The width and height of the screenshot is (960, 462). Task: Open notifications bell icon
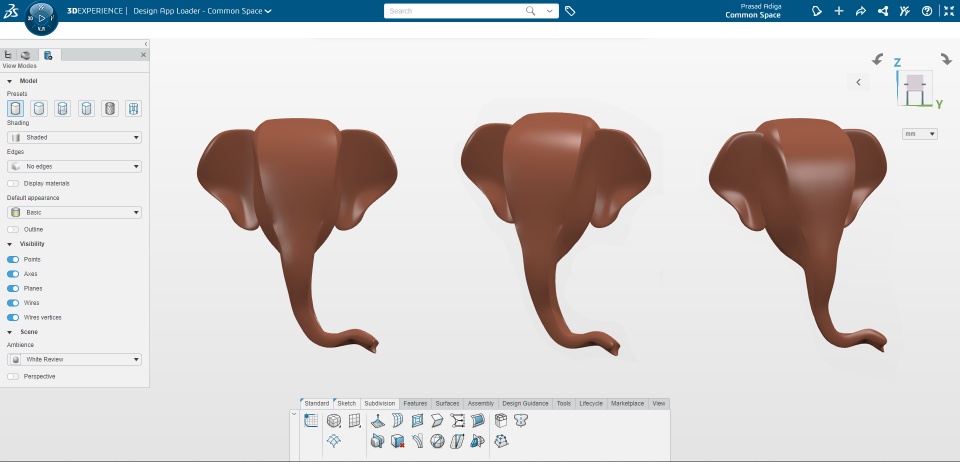(817, 11)
